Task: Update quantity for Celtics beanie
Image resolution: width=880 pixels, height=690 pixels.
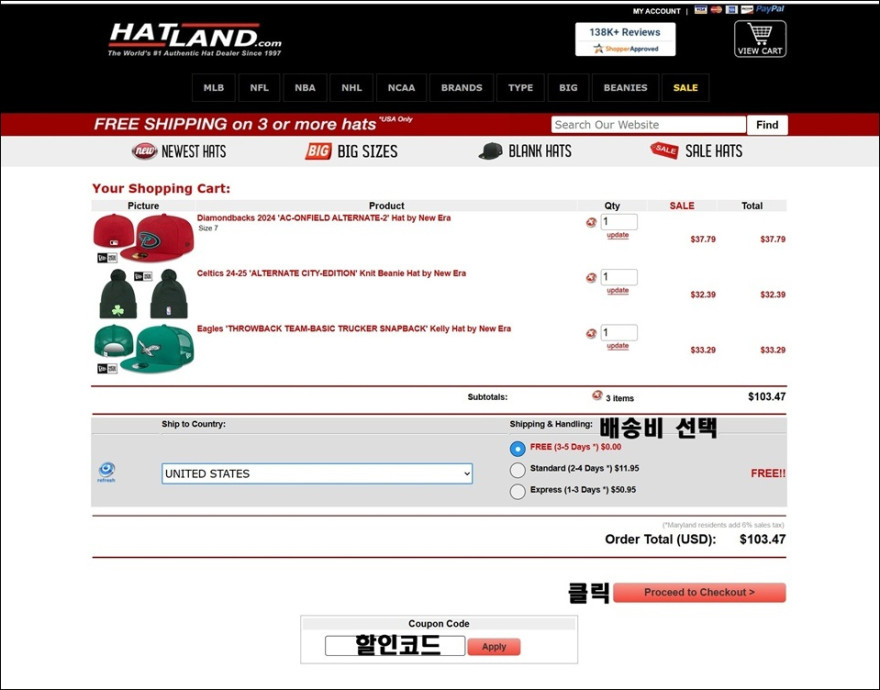Action: [617, 290]
